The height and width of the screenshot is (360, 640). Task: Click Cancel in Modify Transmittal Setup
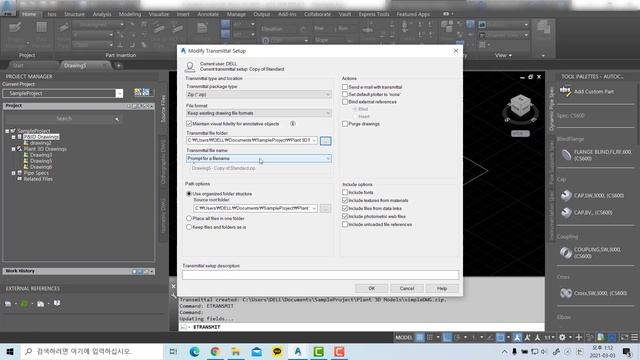[x=407, y=288]
